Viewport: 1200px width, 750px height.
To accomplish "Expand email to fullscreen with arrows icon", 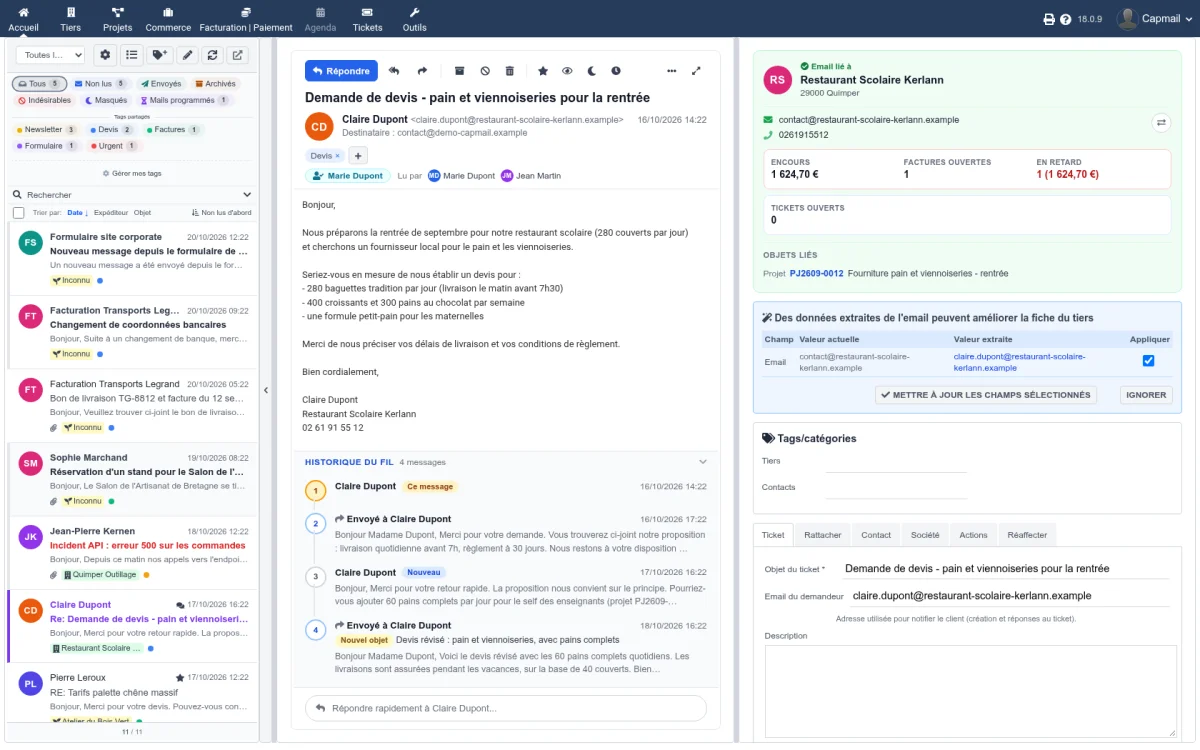I will (x=697, y=71).
